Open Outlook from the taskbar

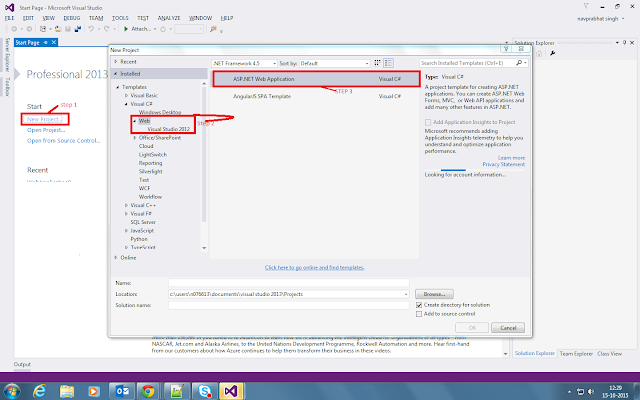[122, 391]
